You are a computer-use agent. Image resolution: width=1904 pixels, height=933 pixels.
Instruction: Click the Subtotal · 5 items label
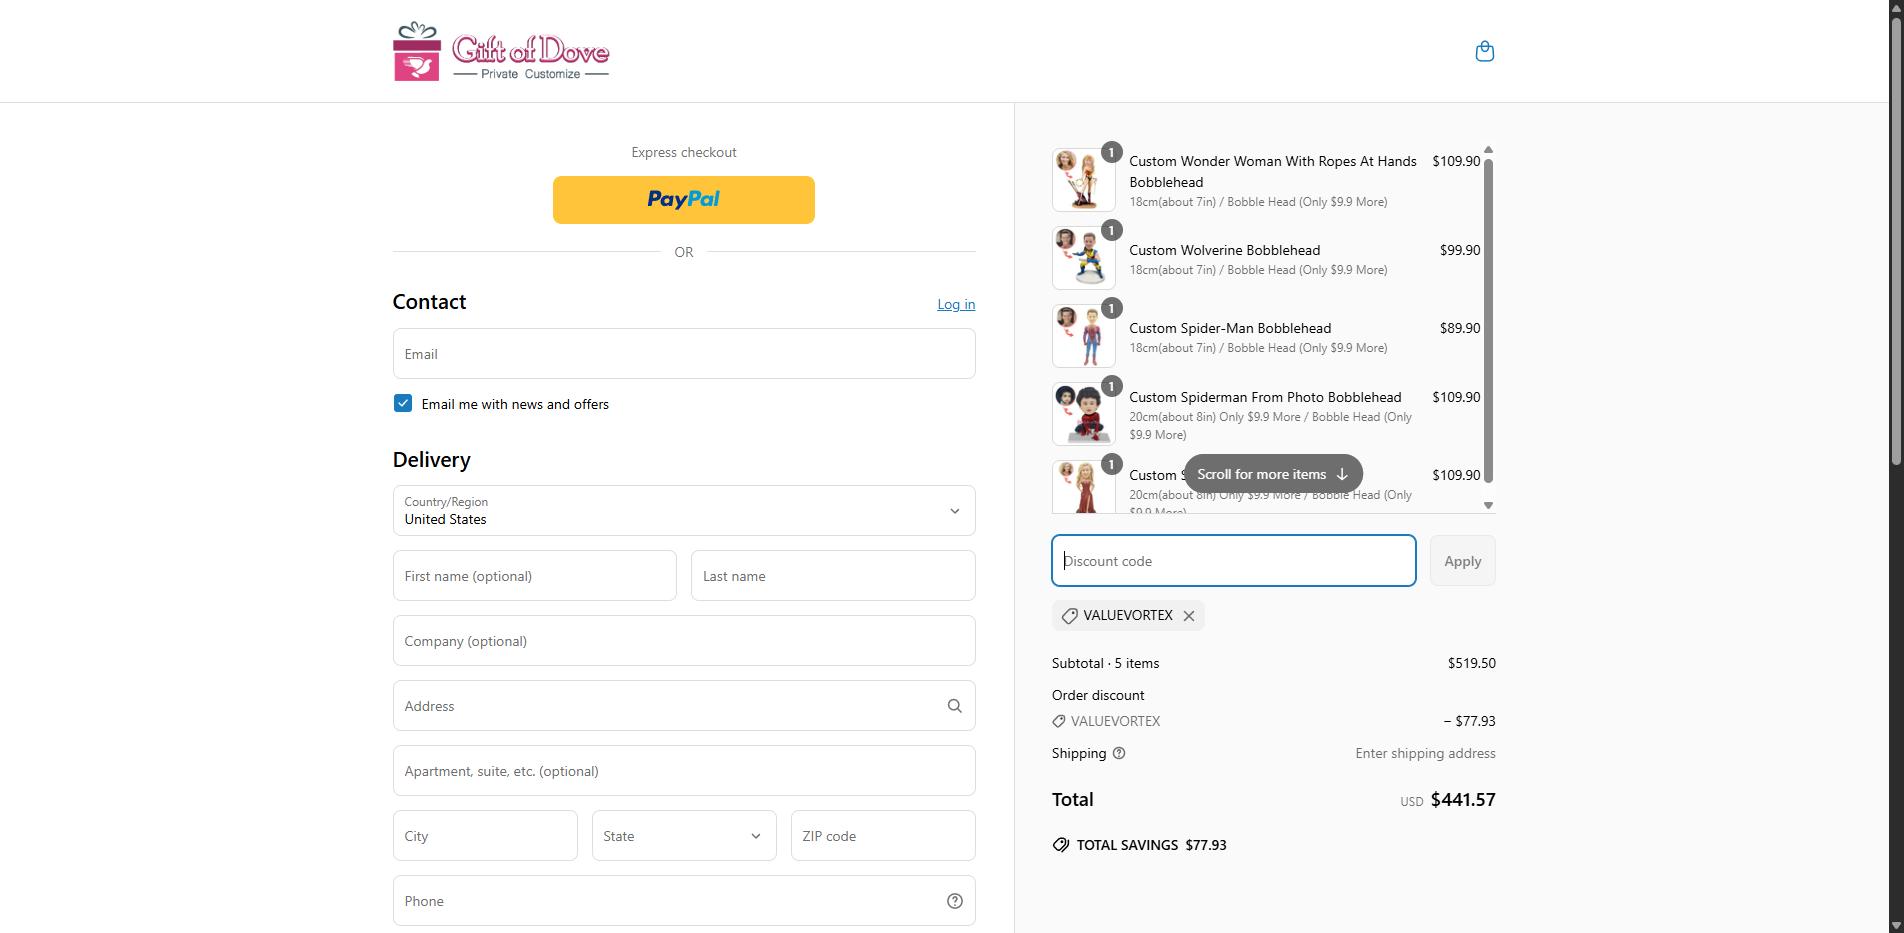click(x=1105, y=663)
